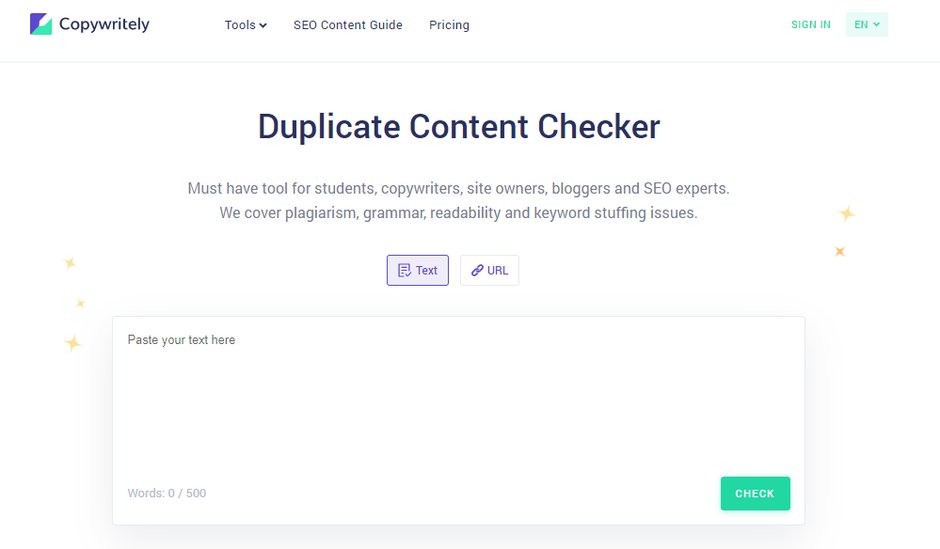This screenshot has width=940, height=549.
Task: Click the Duplicate Content Checker heading
Action: [459, 126]
